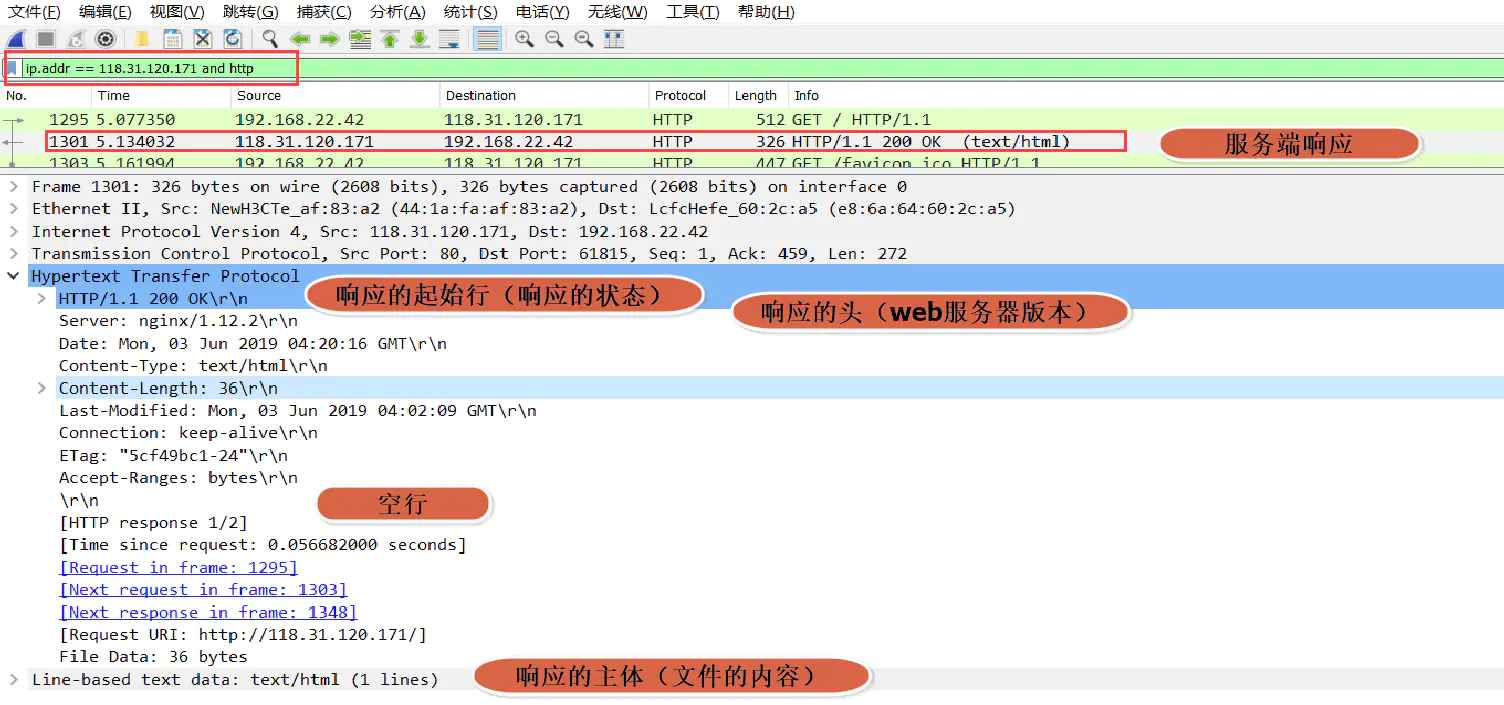This screenshot has height=705, width=1504.
Task: Open the 捕获(C) menu
Action: pos(324,12)
